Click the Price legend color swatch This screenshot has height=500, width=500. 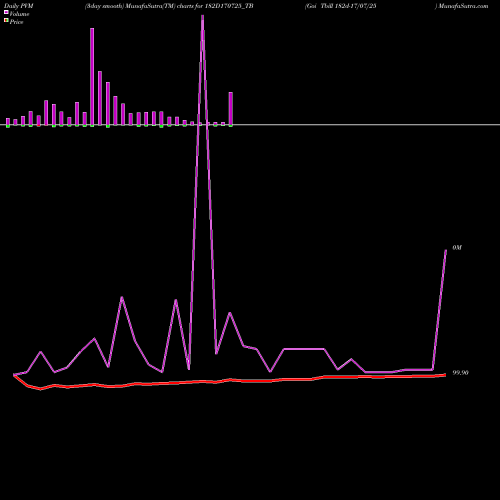pyautogui.click(x=6, y=21)
